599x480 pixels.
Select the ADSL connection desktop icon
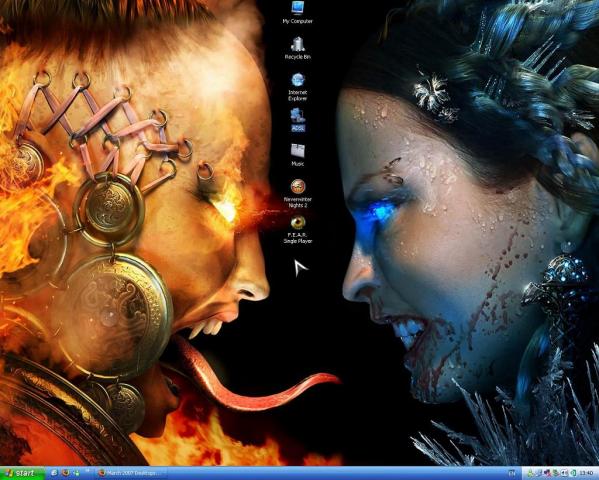coord(298,120)
